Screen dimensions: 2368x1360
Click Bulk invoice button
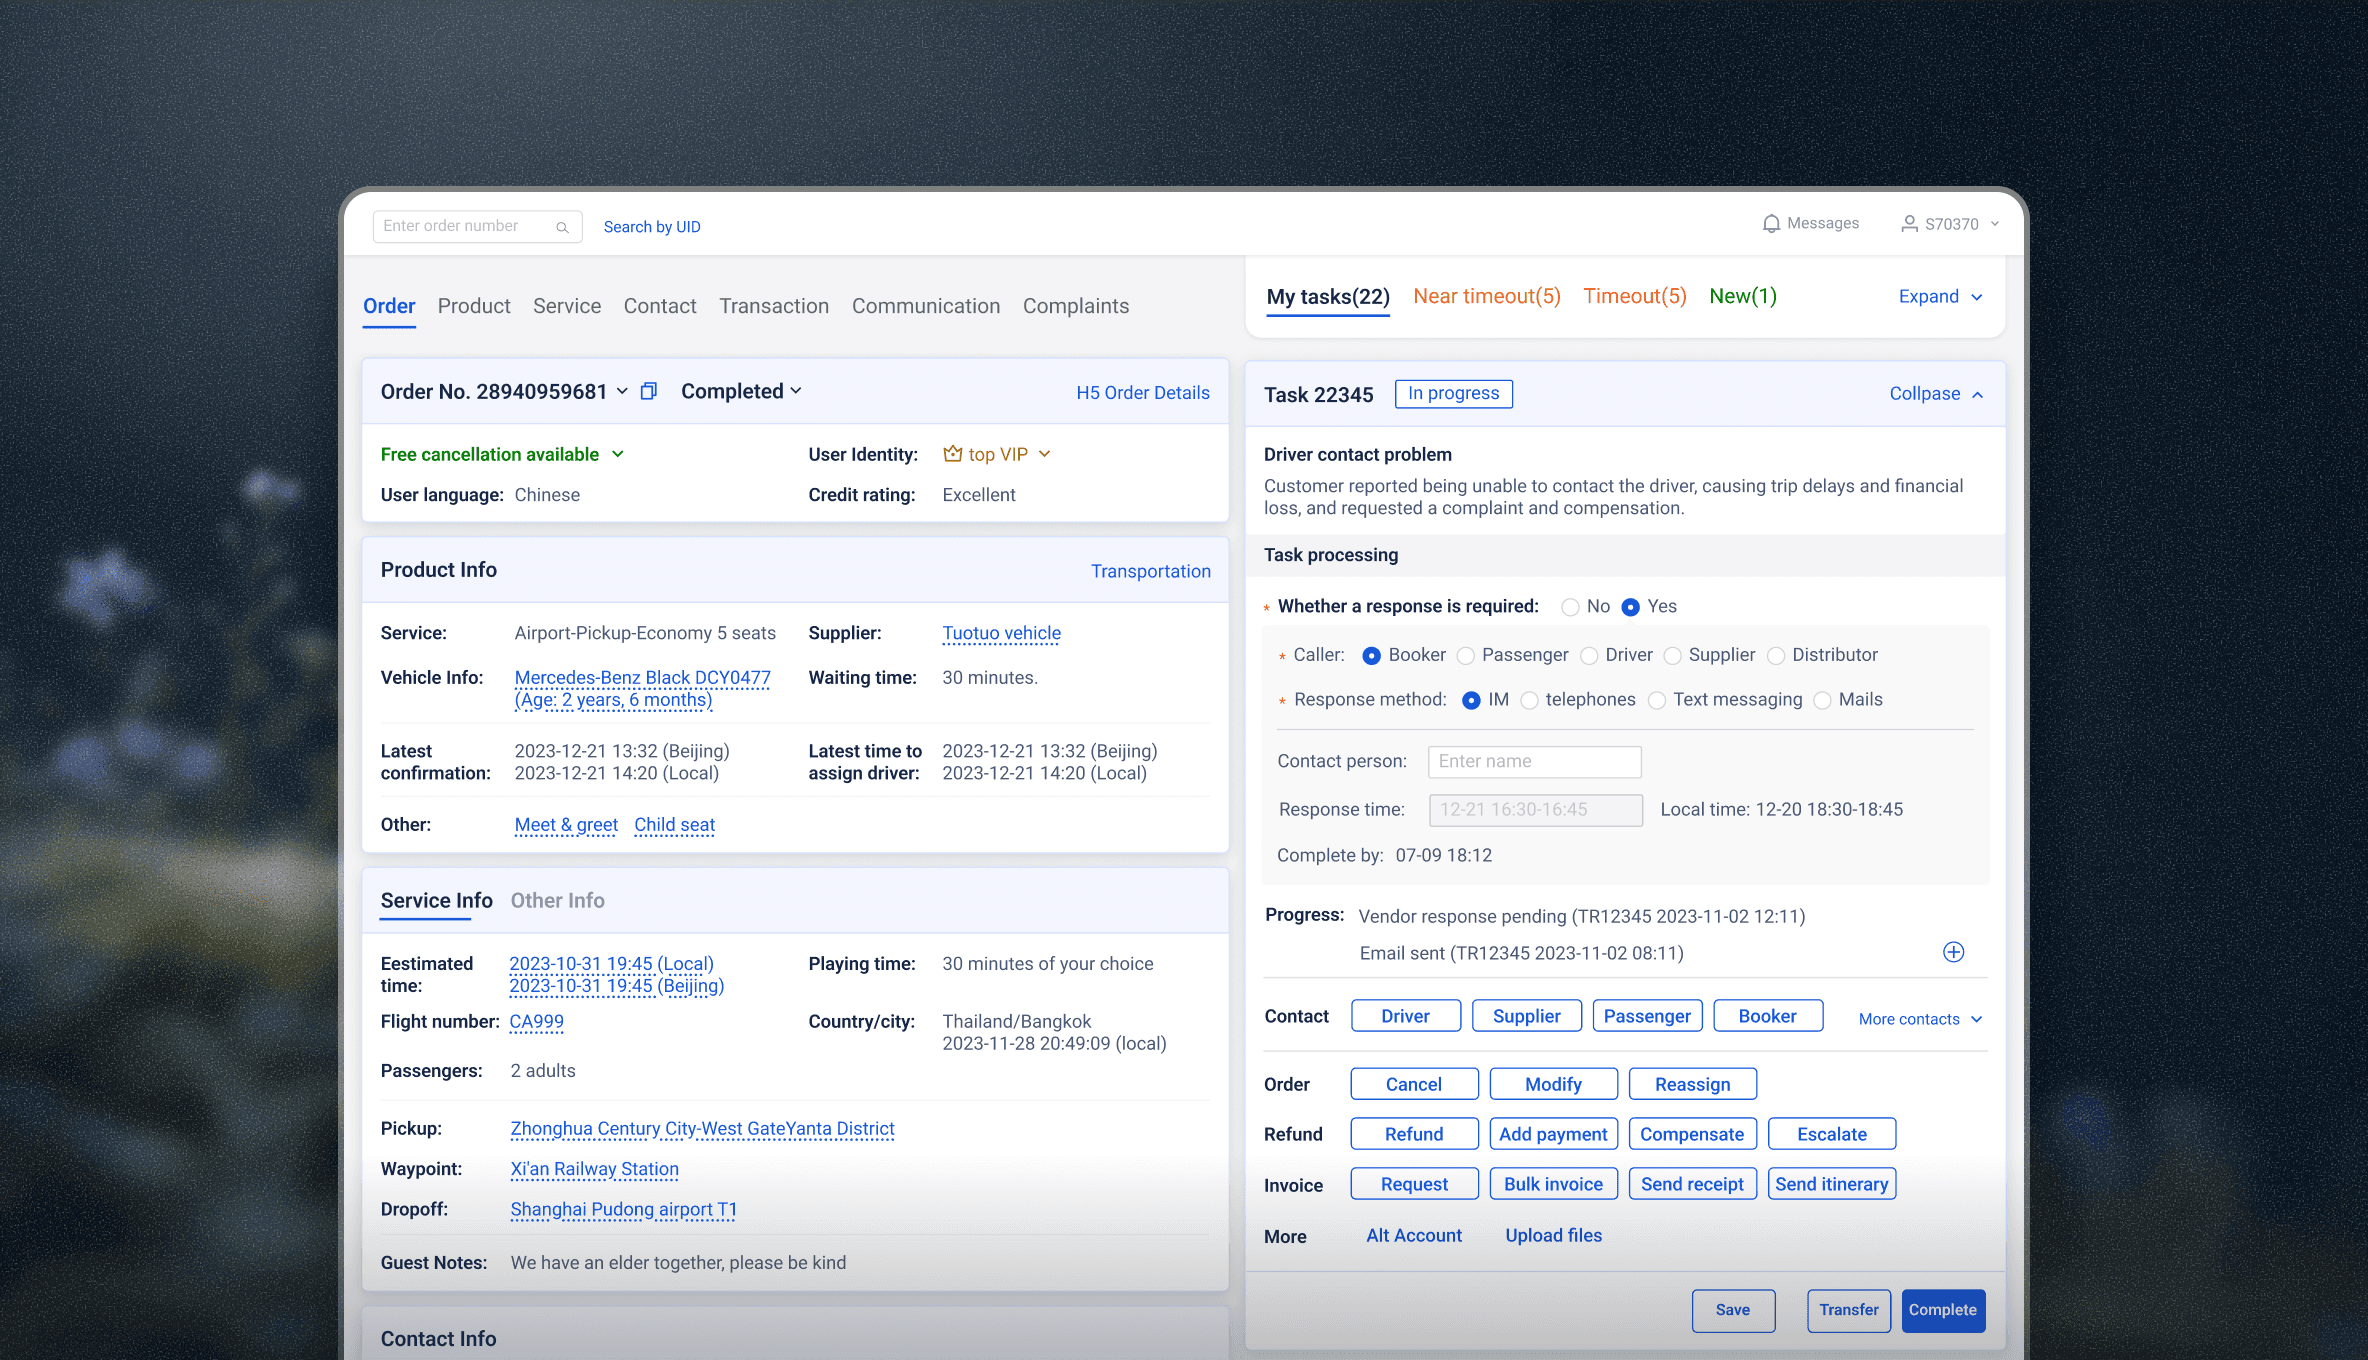1553,1185
